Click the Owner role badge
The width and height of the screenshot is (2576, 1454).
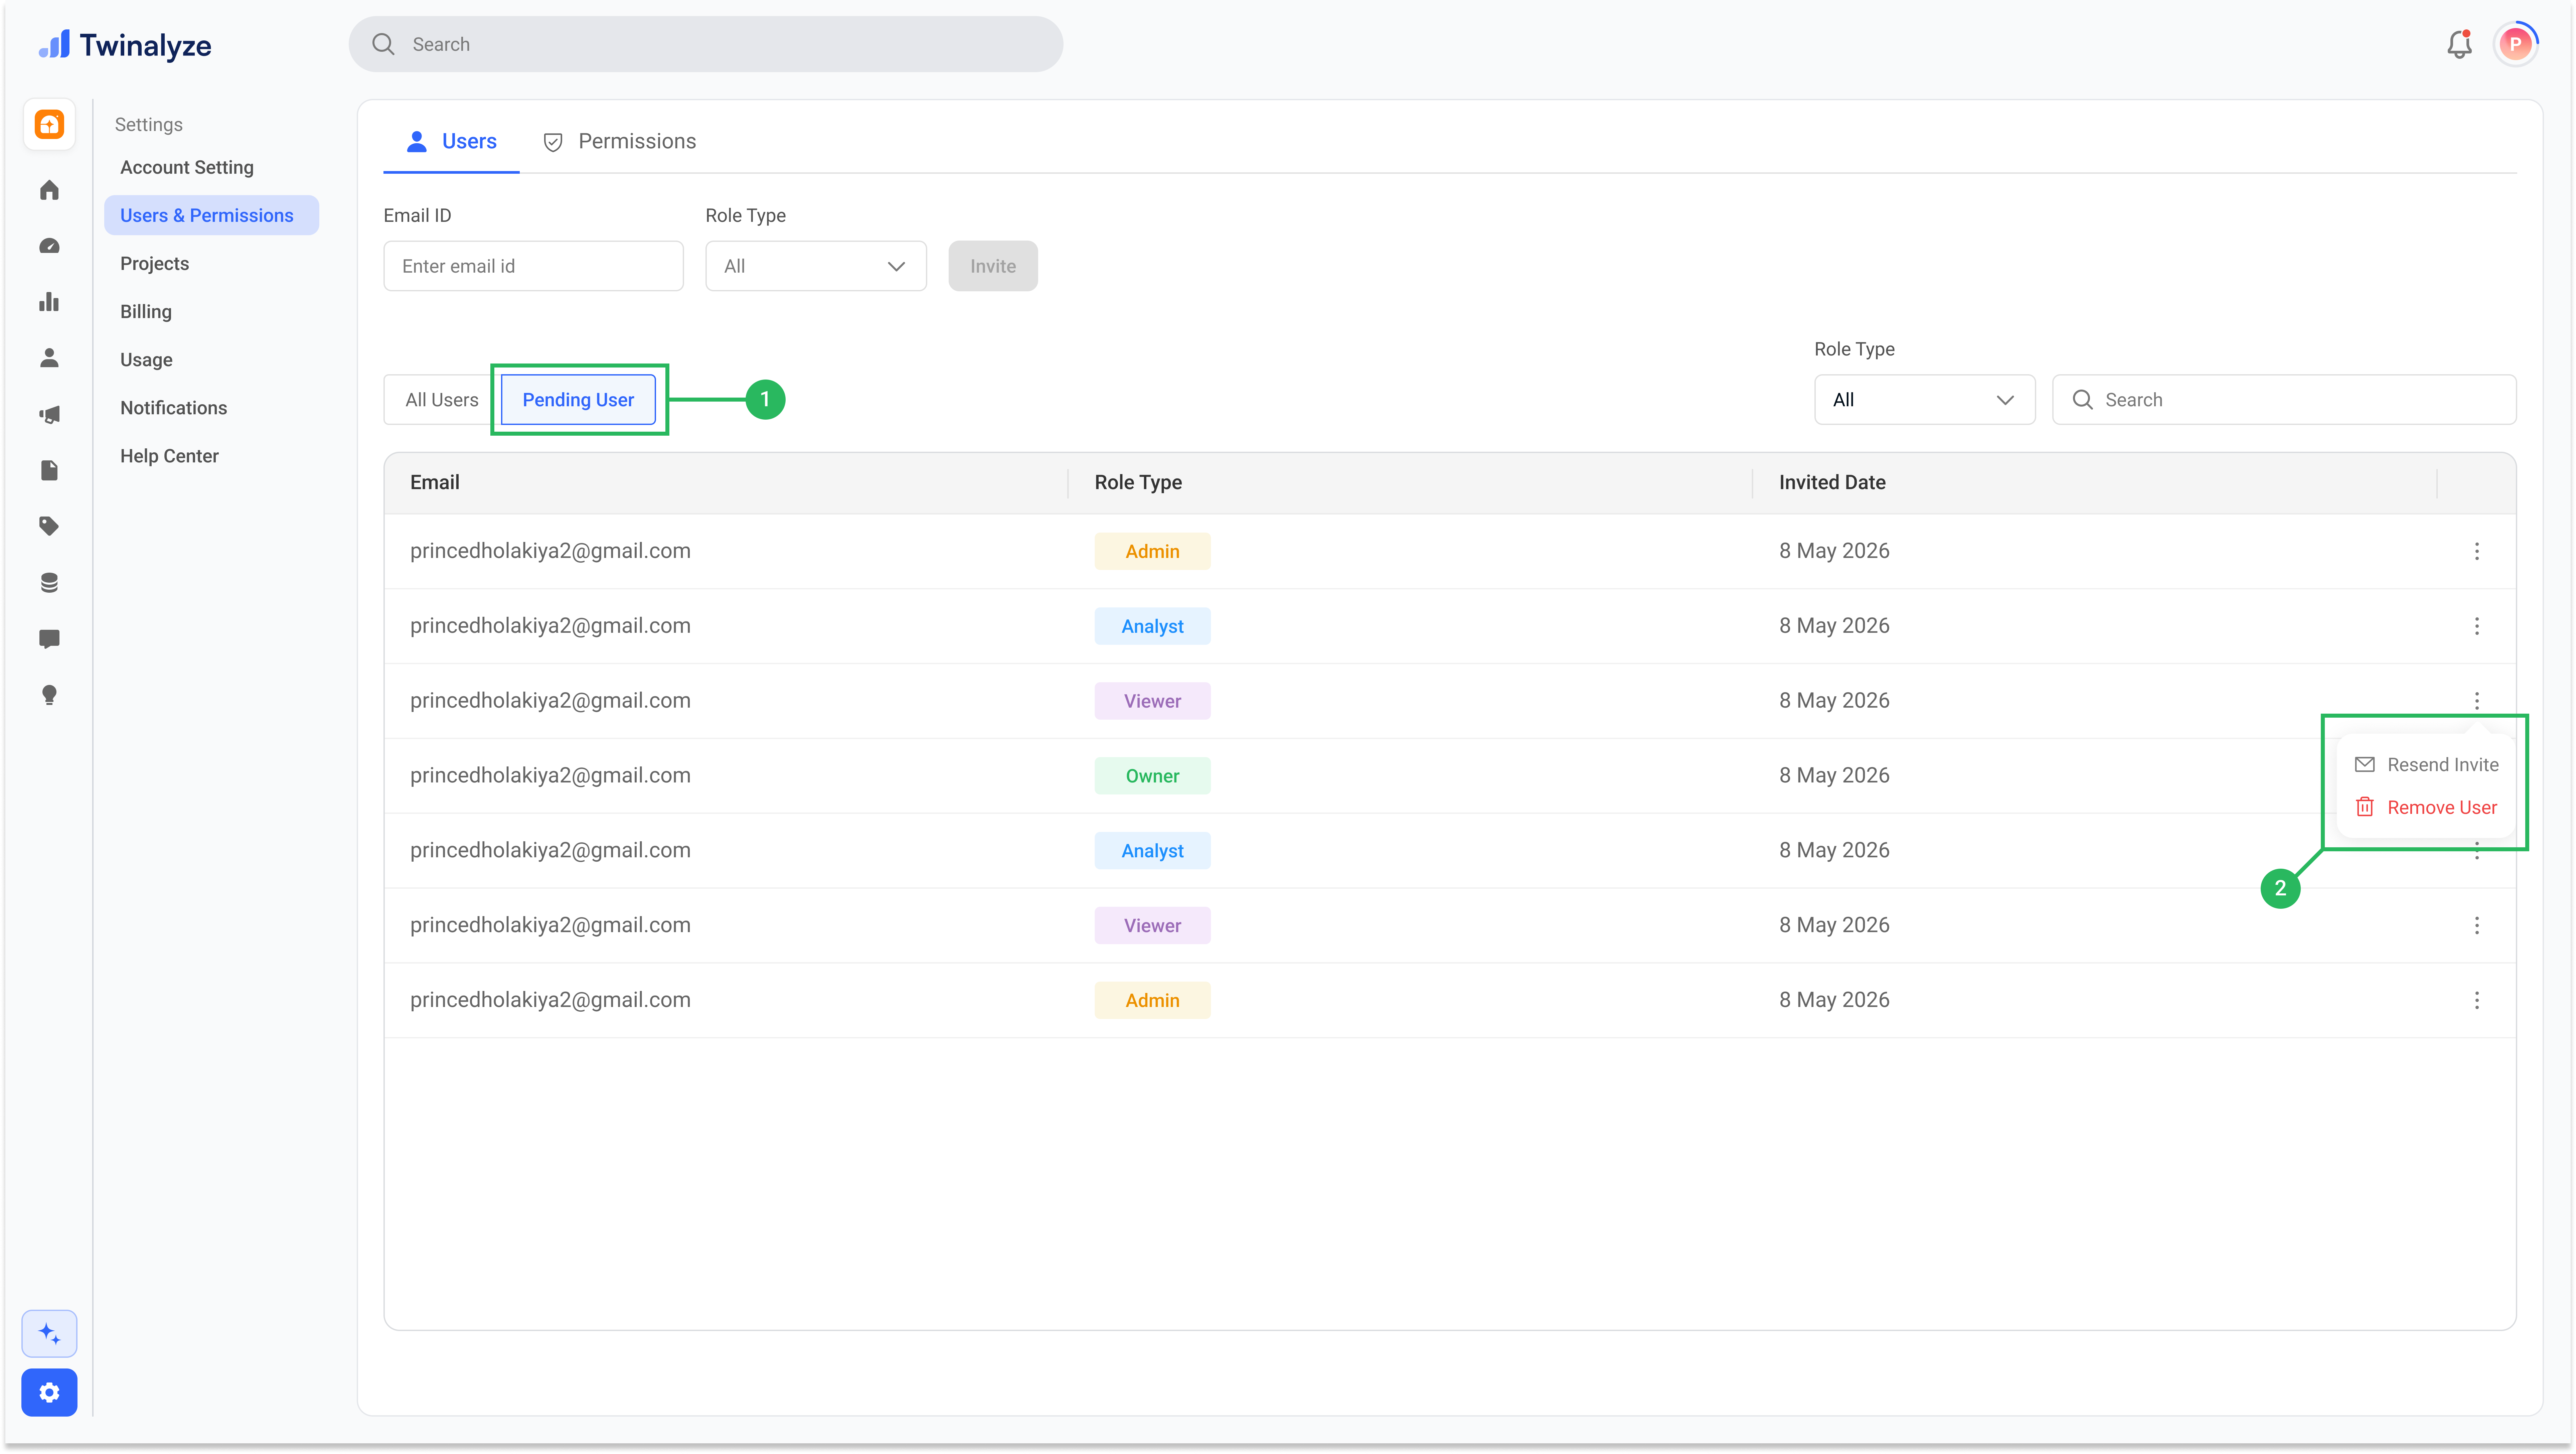pos(1152,776)
